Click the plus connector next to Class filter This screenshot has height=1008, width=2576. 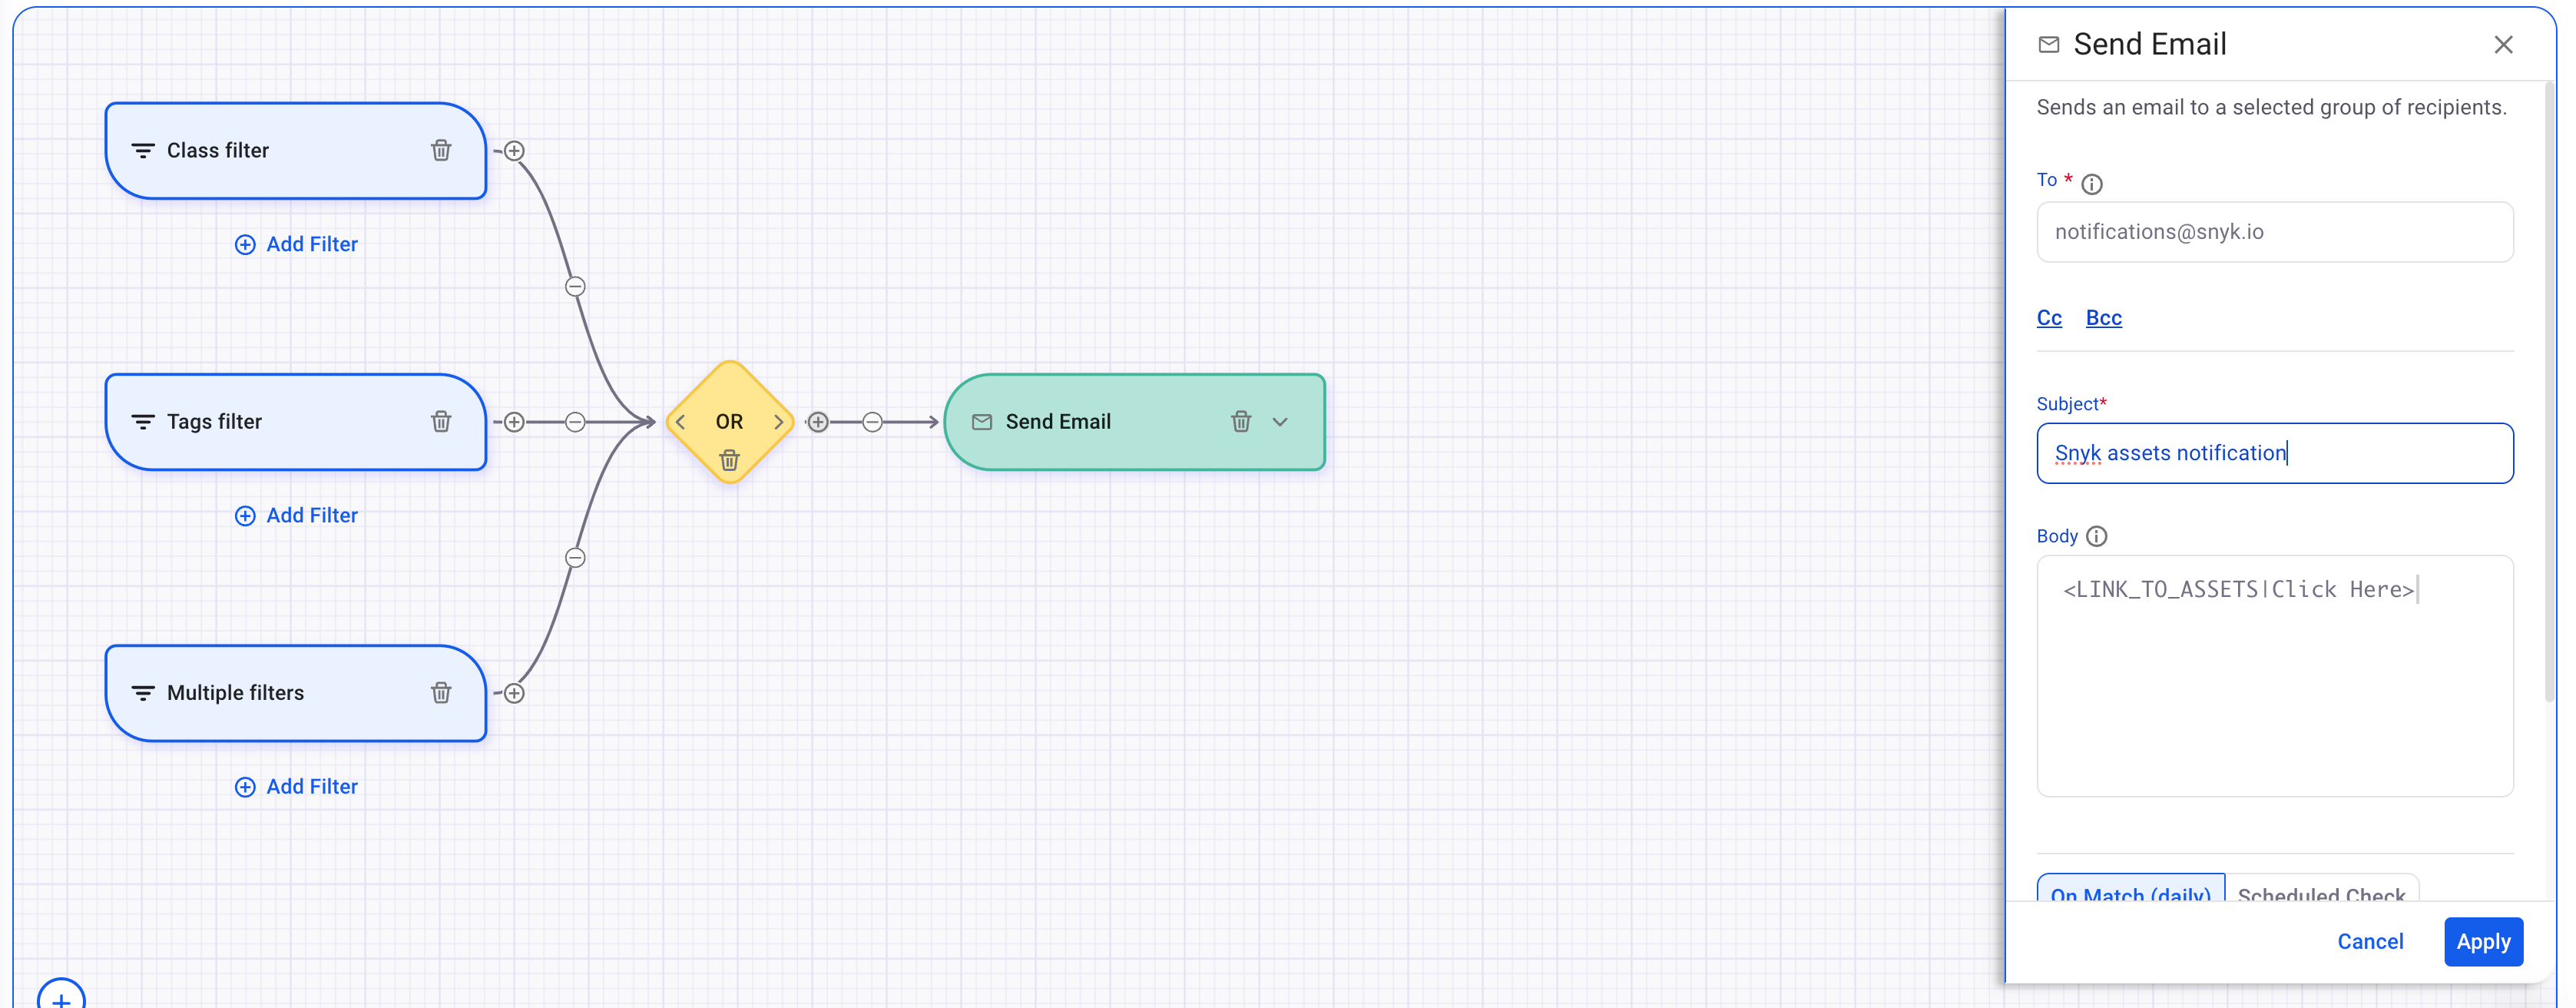coord(515,150)
